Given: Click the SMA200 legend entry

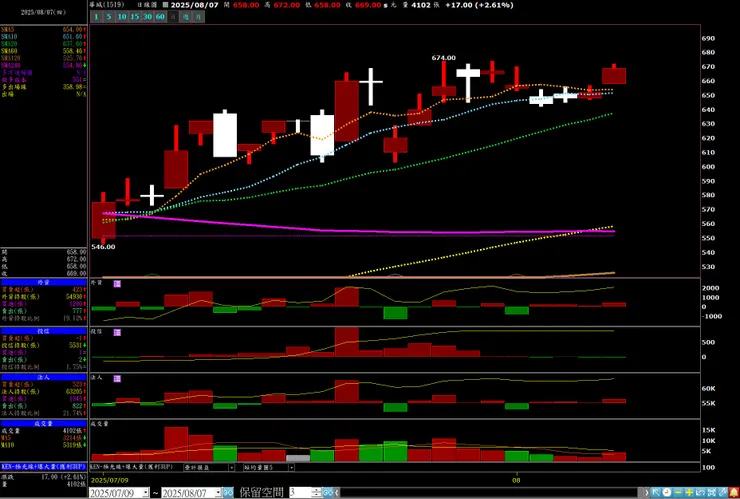Looking at the screenshot, I should [43, 65].
